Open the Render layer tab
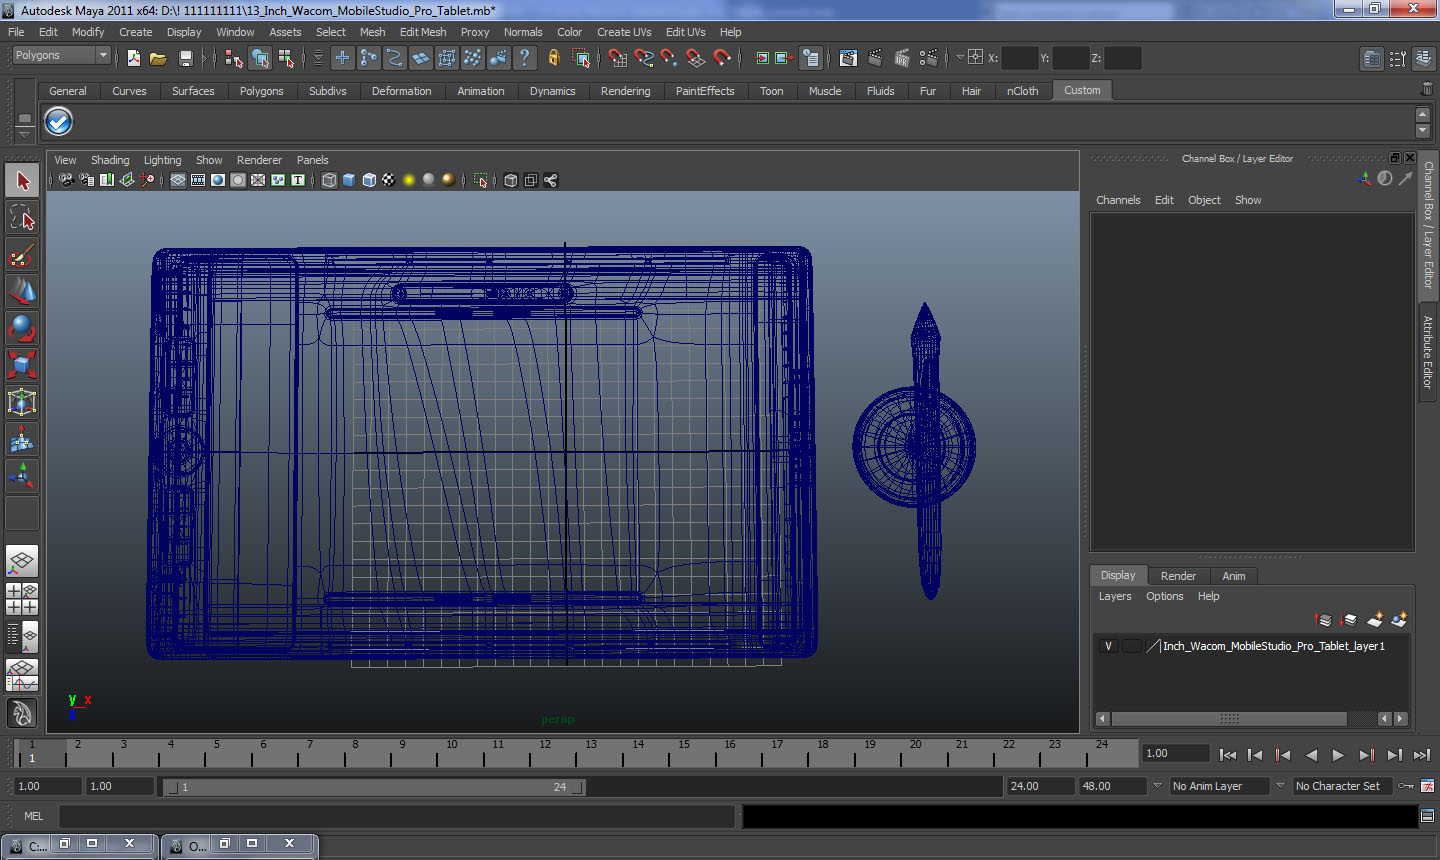The height and width of the screenshot is (860, 1440). click(1178, 576)
